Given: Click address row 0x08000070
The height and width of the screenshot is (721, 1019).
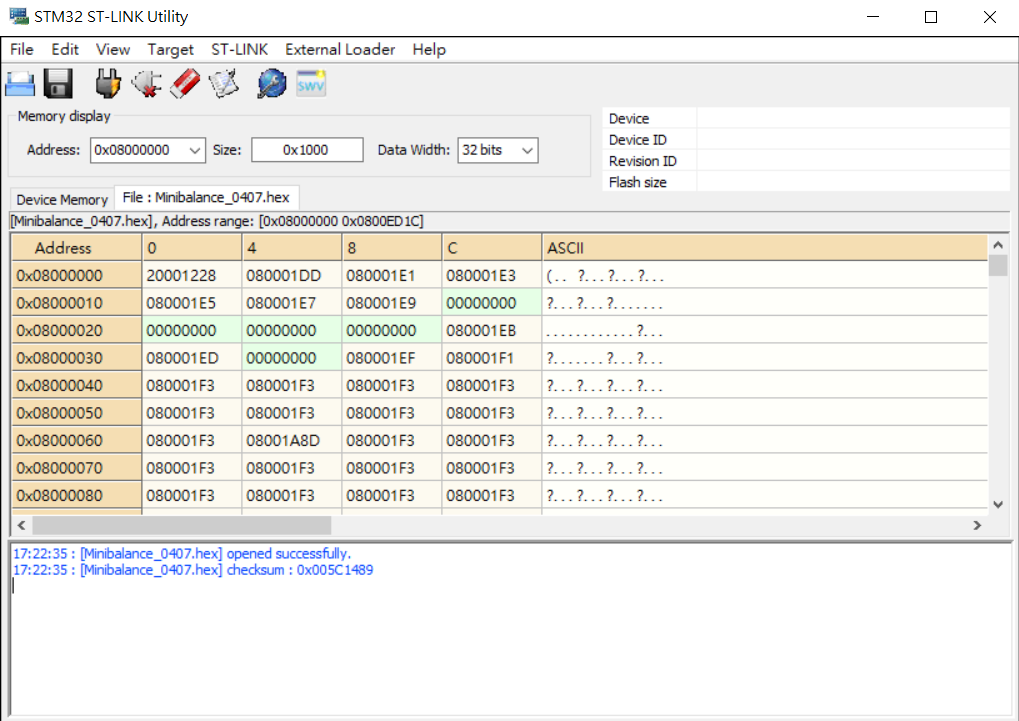Looking at the screenshot, I should click(x=77, y=468).
